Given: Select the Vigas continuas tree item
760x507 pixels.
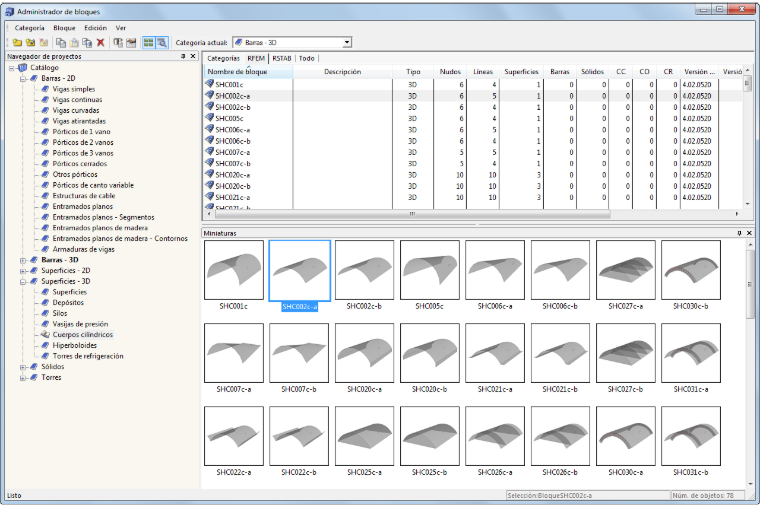Looking at the screenshot, I should (x=78, y=100).
